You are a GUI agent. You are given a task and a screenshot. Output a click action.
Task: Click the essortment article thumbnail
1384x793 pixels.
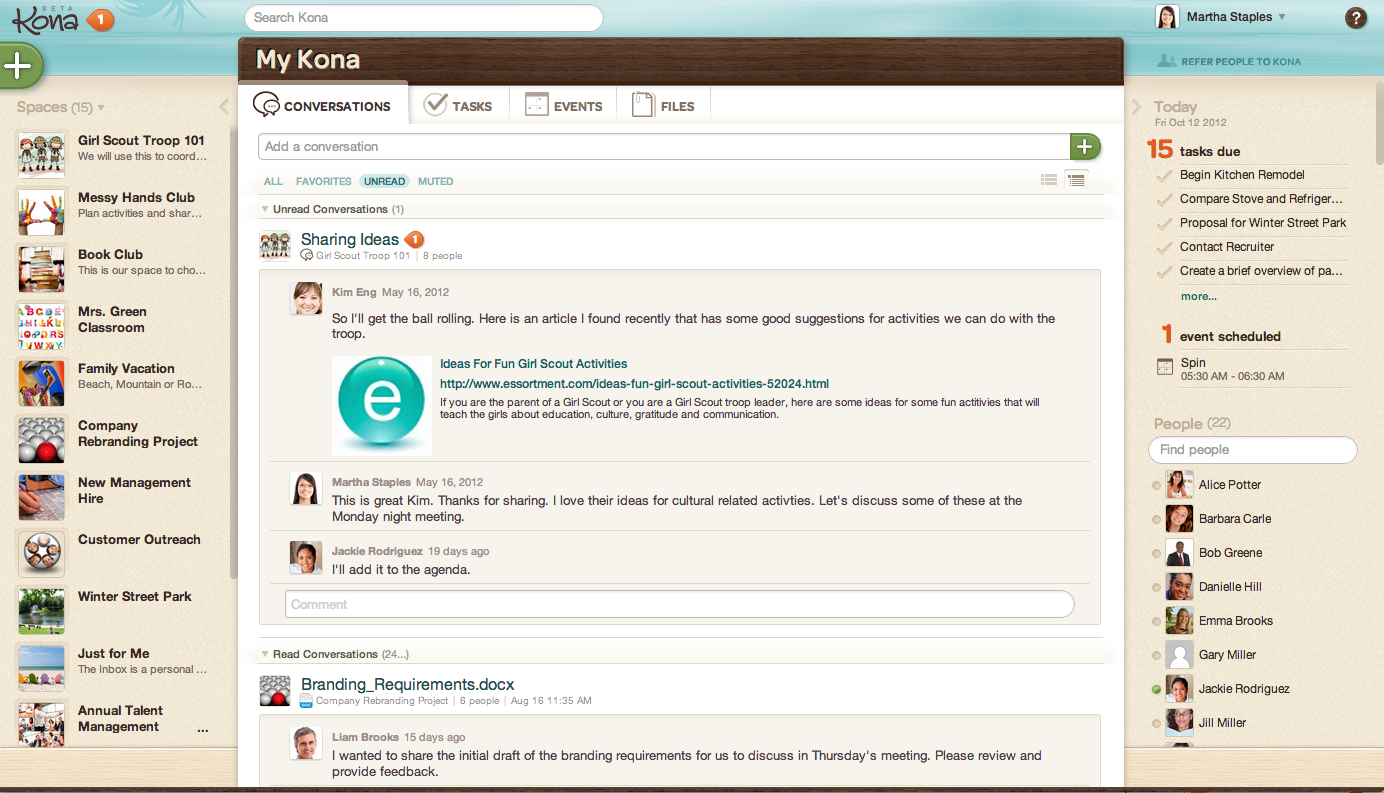[382, 405]
